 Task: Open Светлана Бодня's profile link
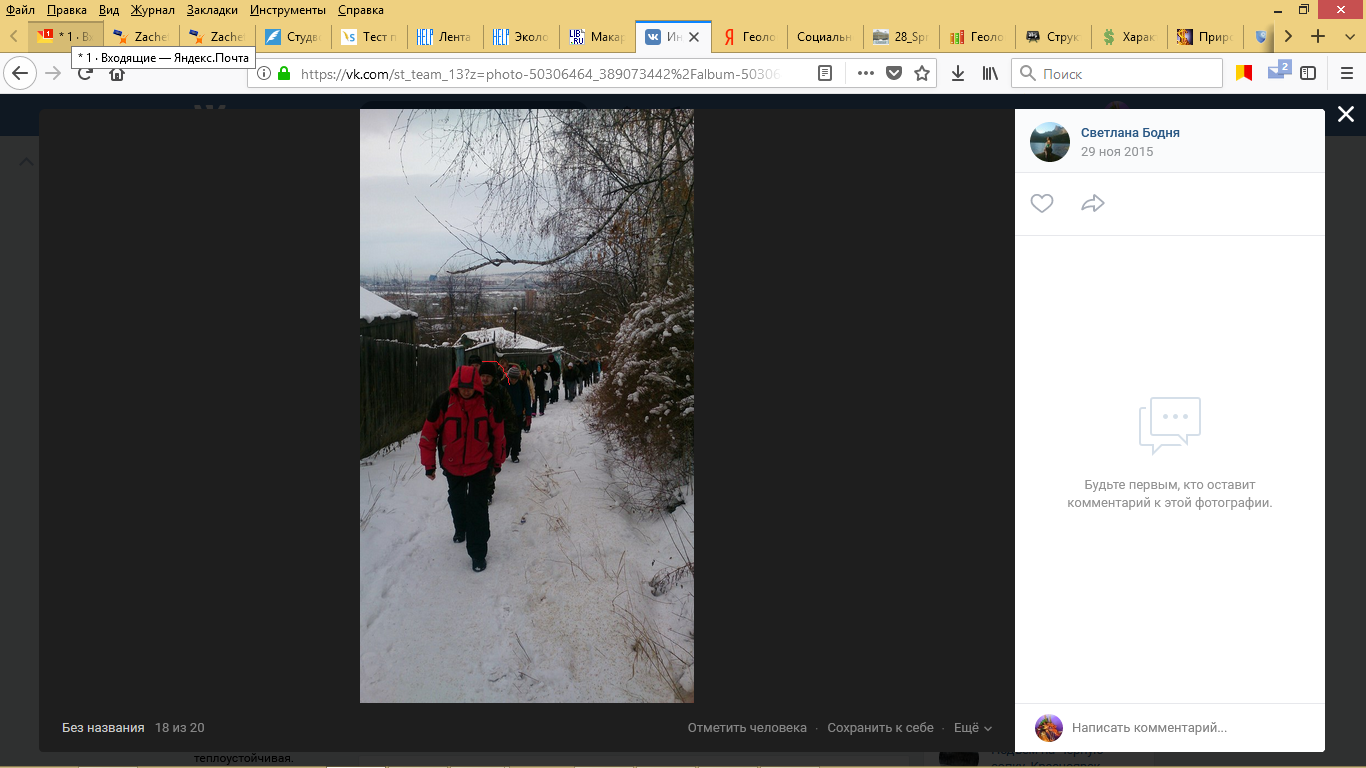[1130, 133]
